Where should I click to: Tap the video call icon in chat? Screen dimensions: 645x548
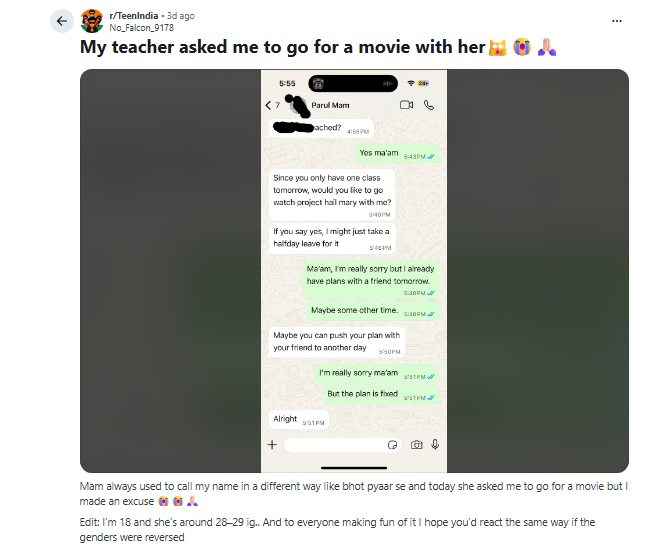point(406,105)
